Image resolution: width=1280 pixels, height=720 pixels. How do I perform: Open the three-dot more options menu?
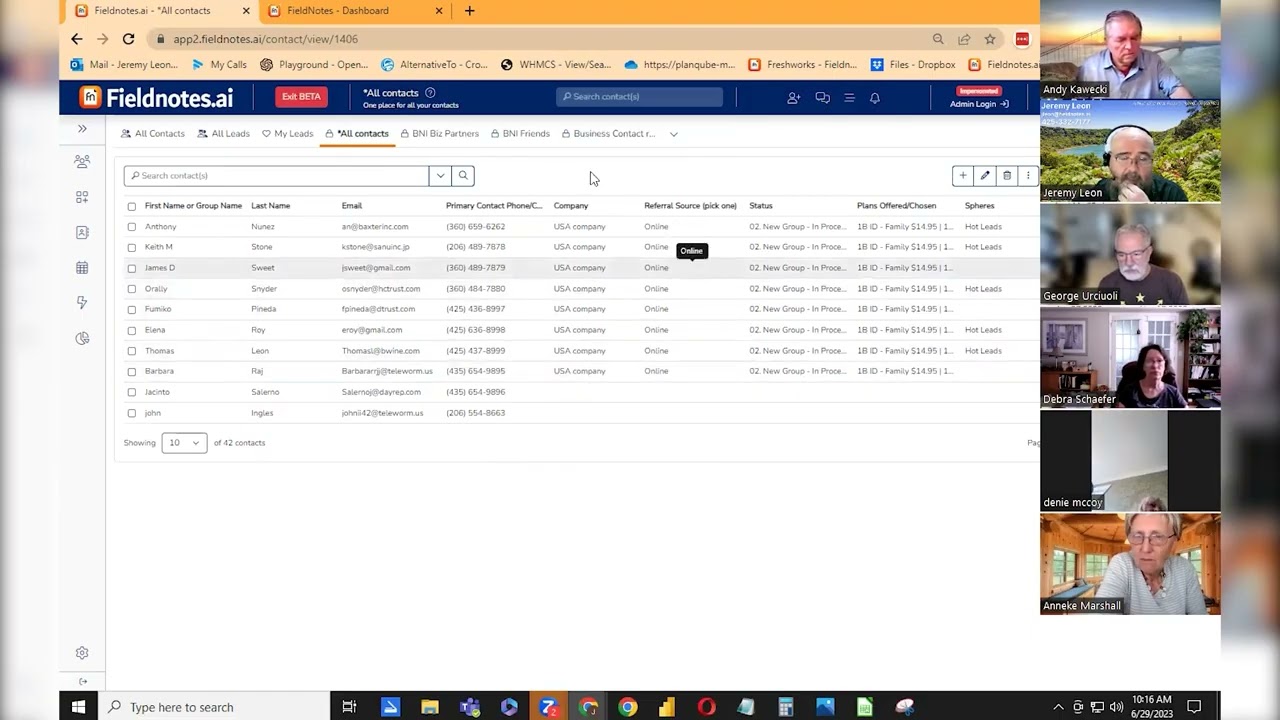coord(1028,176)
